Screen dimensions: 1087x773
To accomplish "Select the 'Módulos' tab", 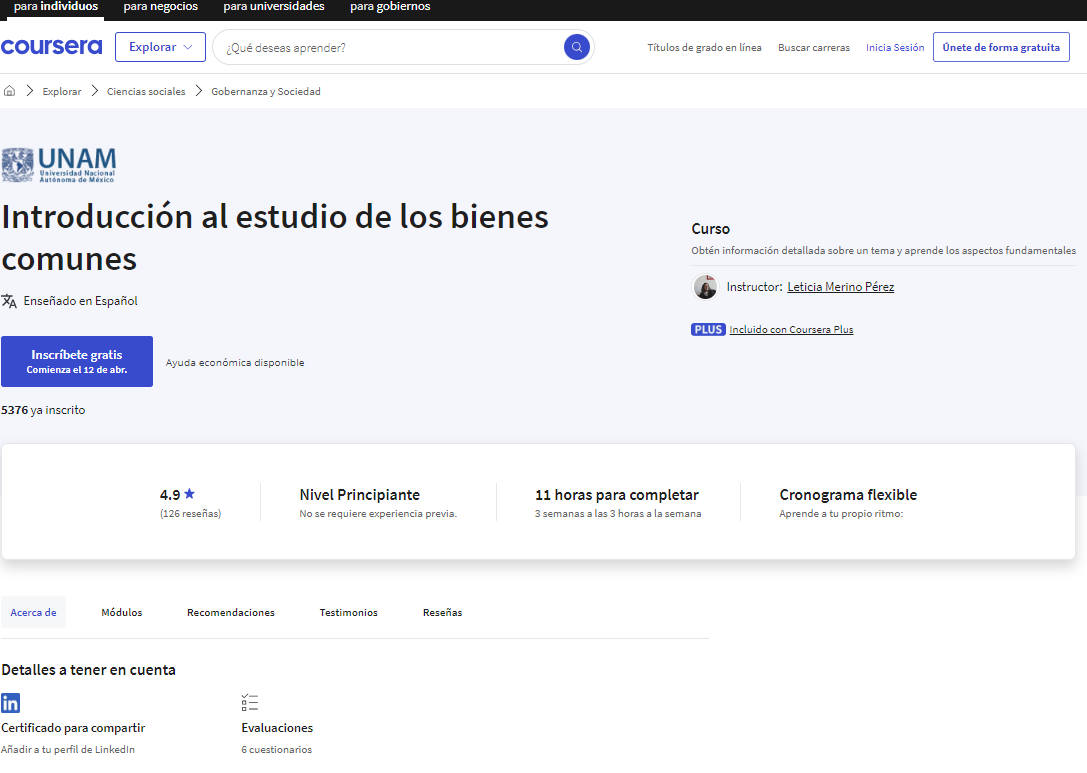I will (x=122, y=612).
